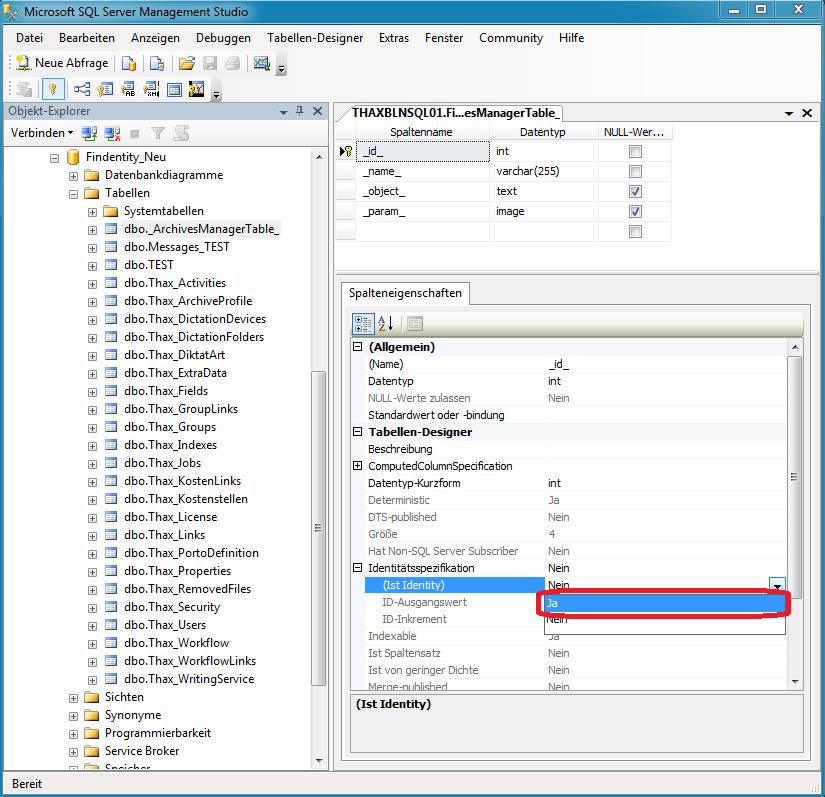This screenshot has width=825, height=797.
Task: Open the Spatial Indexes icon
Action: tap(197, 89)
